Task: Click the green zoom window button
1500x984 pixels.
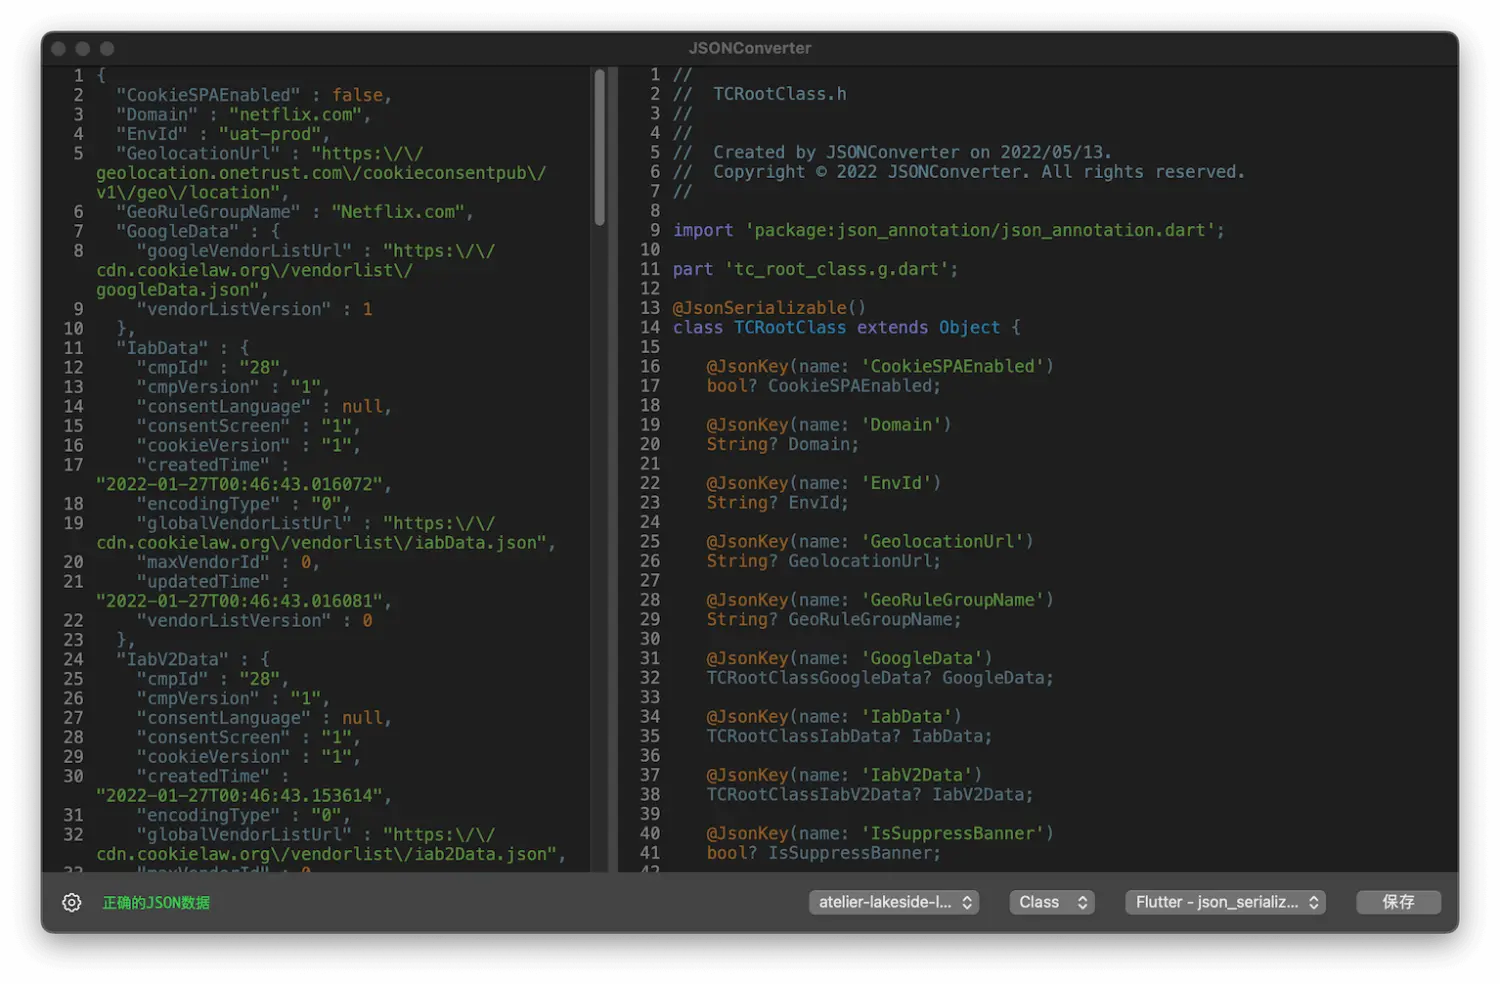Action: (x=107, y=48)
